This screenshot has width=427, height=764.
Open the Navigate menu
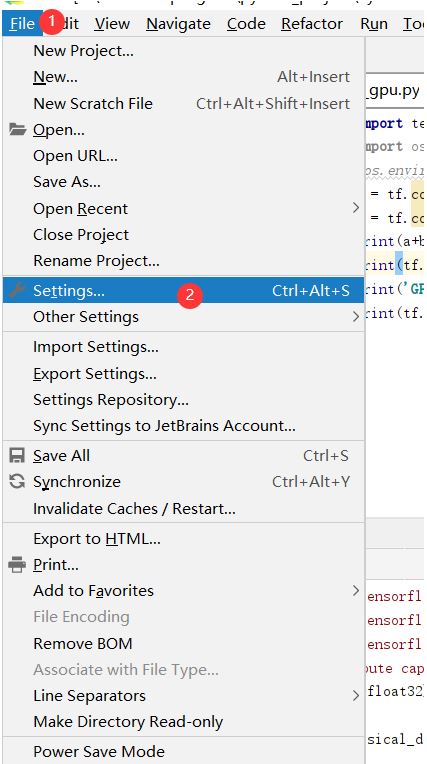[x=178, y=23]
